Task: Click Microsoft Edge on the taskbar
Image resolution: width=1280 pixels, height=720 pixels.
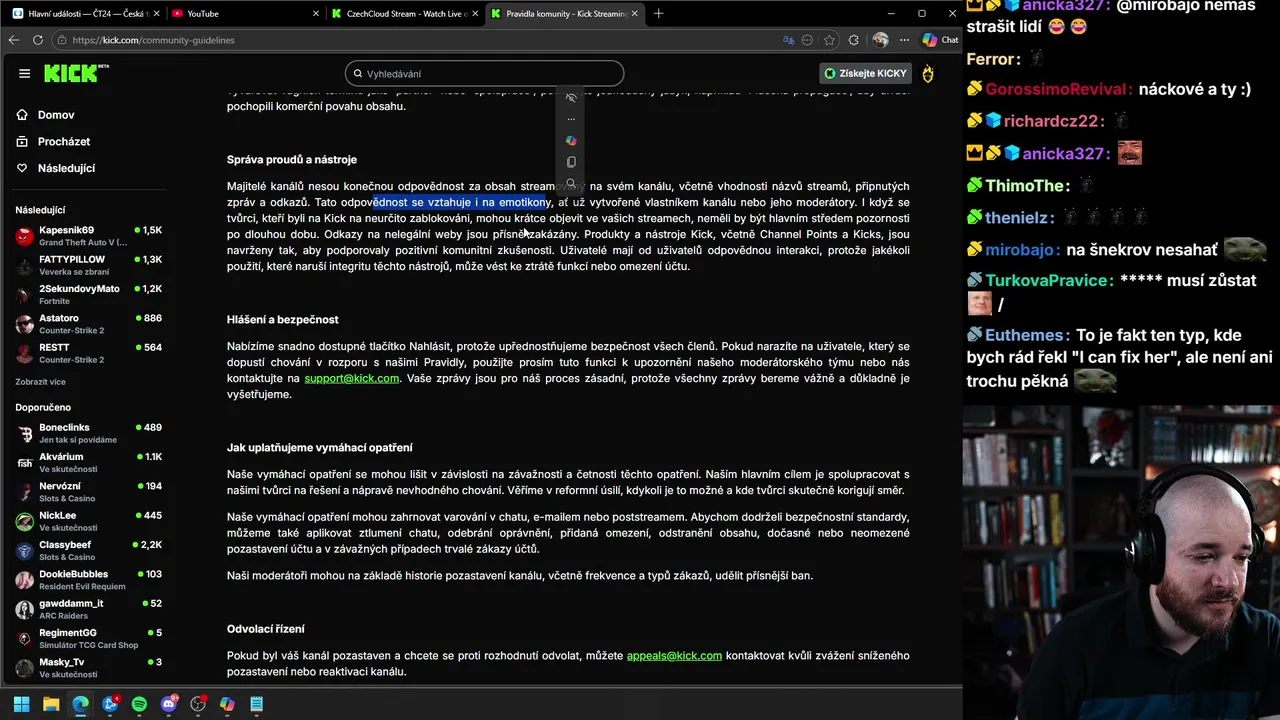Action: coord(80,704)
